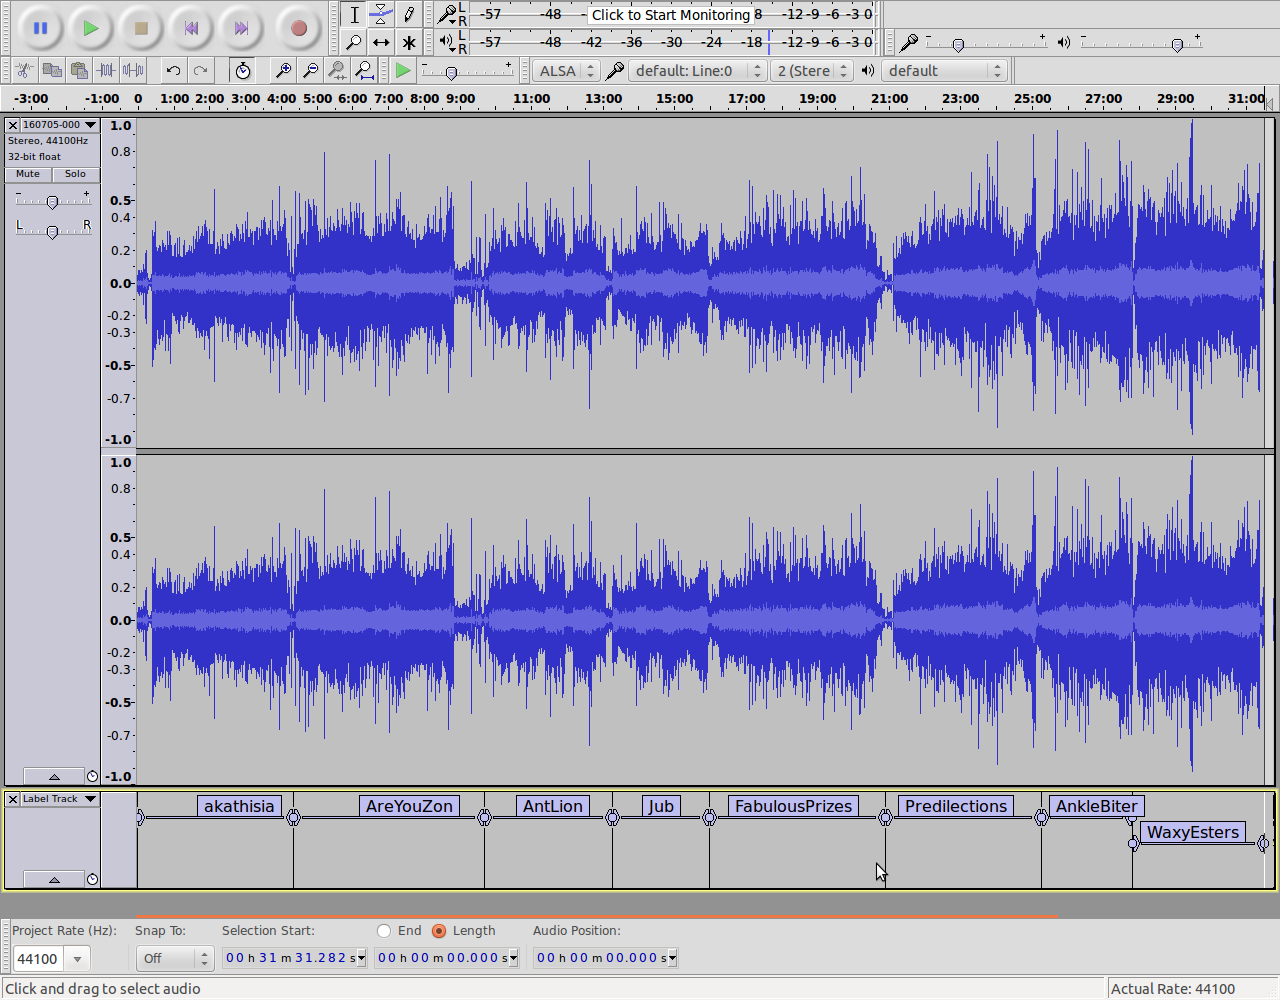Image resolution: width=1280 pixels, height=1000 pixels.
Task: Click the FabulousPrizes label
Action: [793, 806]
